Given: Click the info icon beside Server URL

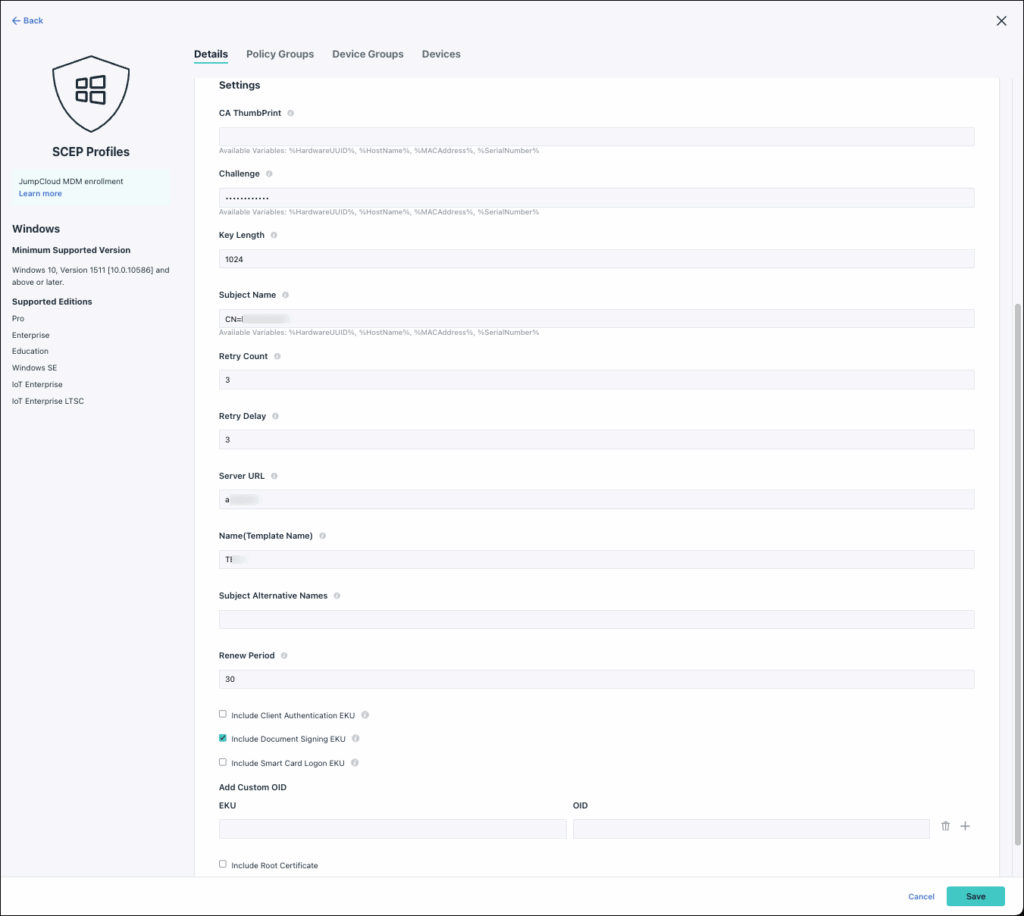Looking at the screenshot, I should click(274, 476).
